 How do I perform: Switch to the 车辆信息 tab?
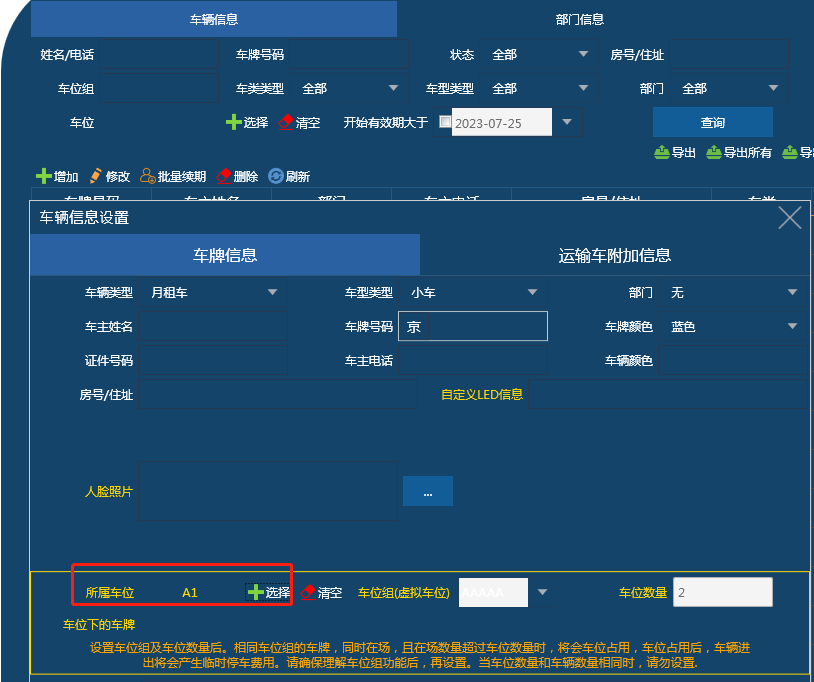tap(214, 19)
